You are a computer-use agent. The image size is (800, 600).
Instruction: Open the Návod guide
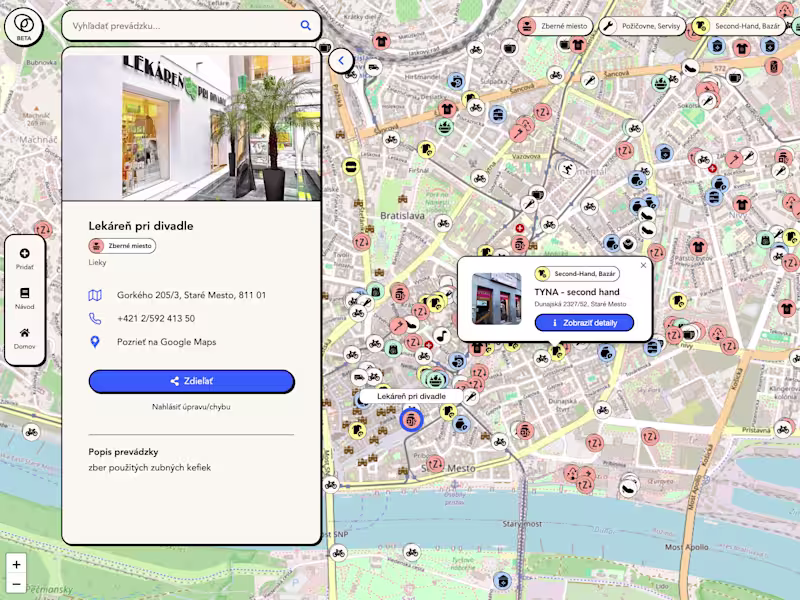coord(24,298)
